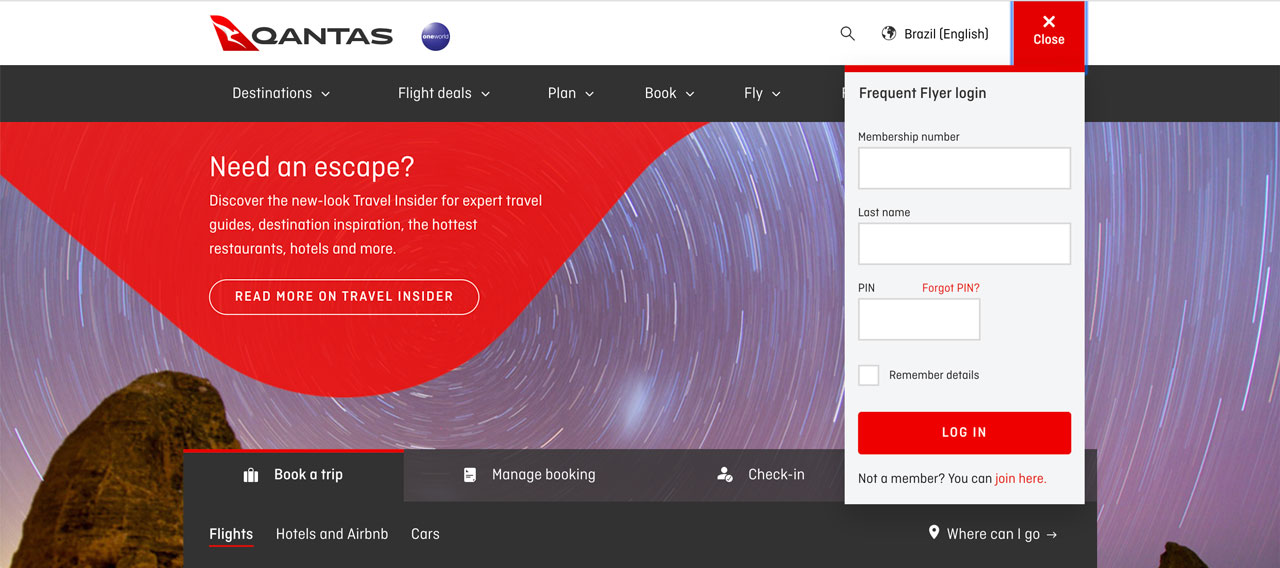Expand the Book menu
Viewport: 1280px width, 568px height.
pyautogui.click(x=669, y=93)
